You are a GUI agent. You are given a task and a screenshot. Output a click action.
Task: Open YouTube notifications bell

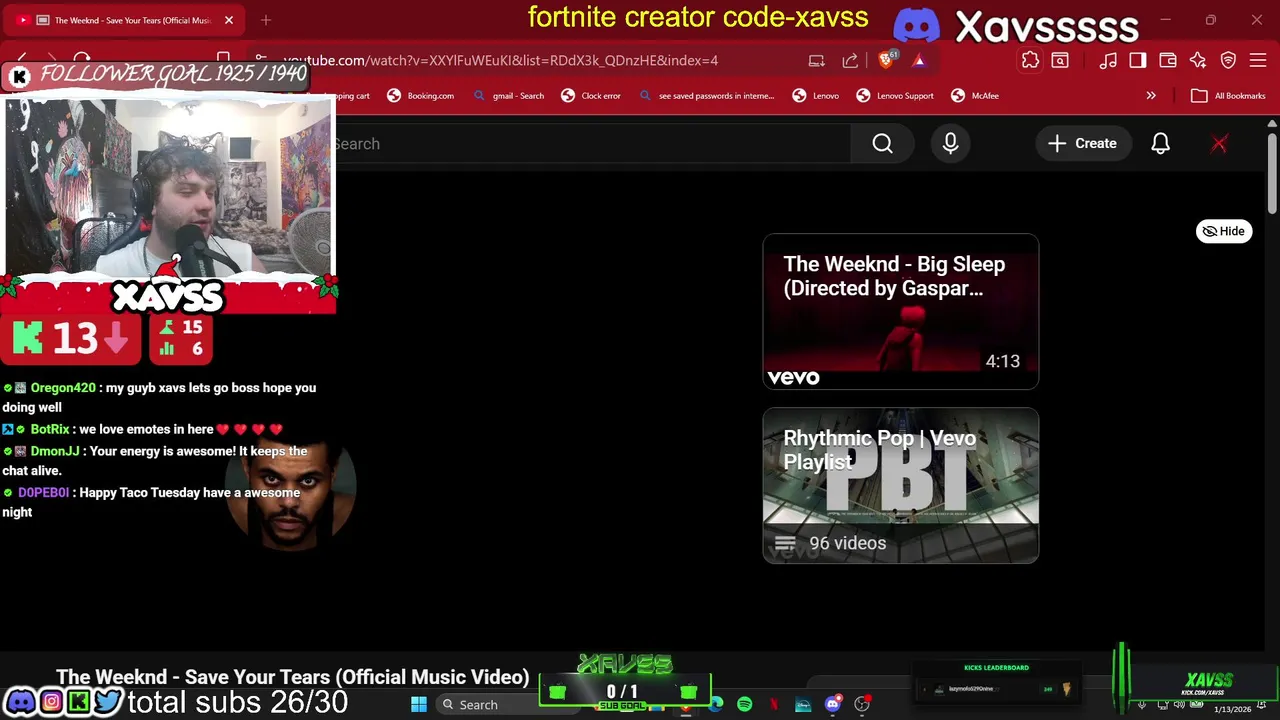(x=1160, y=144)
